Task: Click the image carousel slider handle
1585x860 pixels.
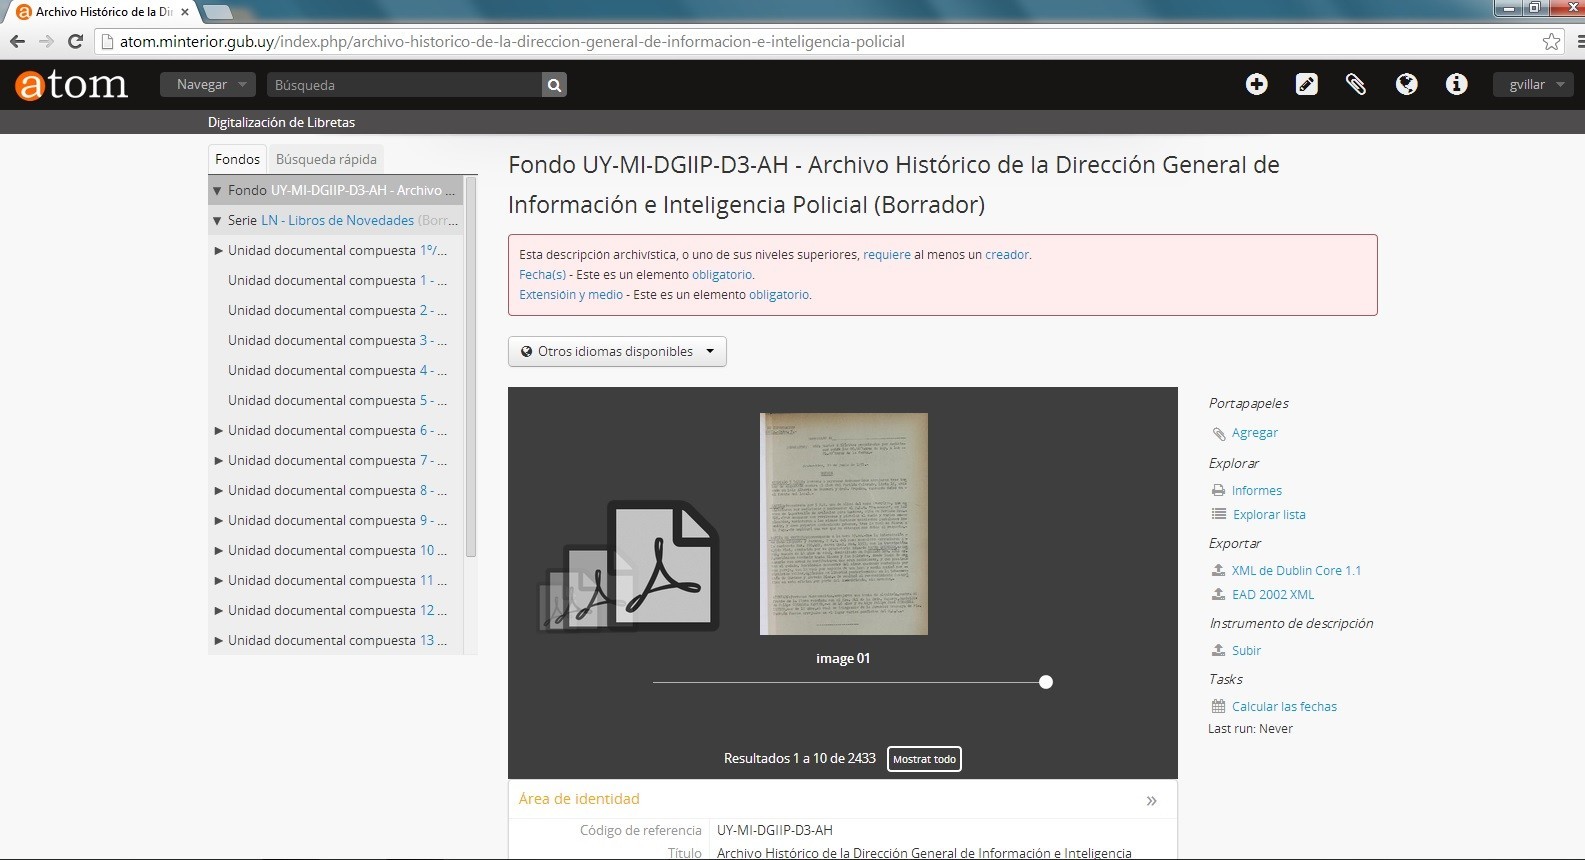Action: (1046, 682)
